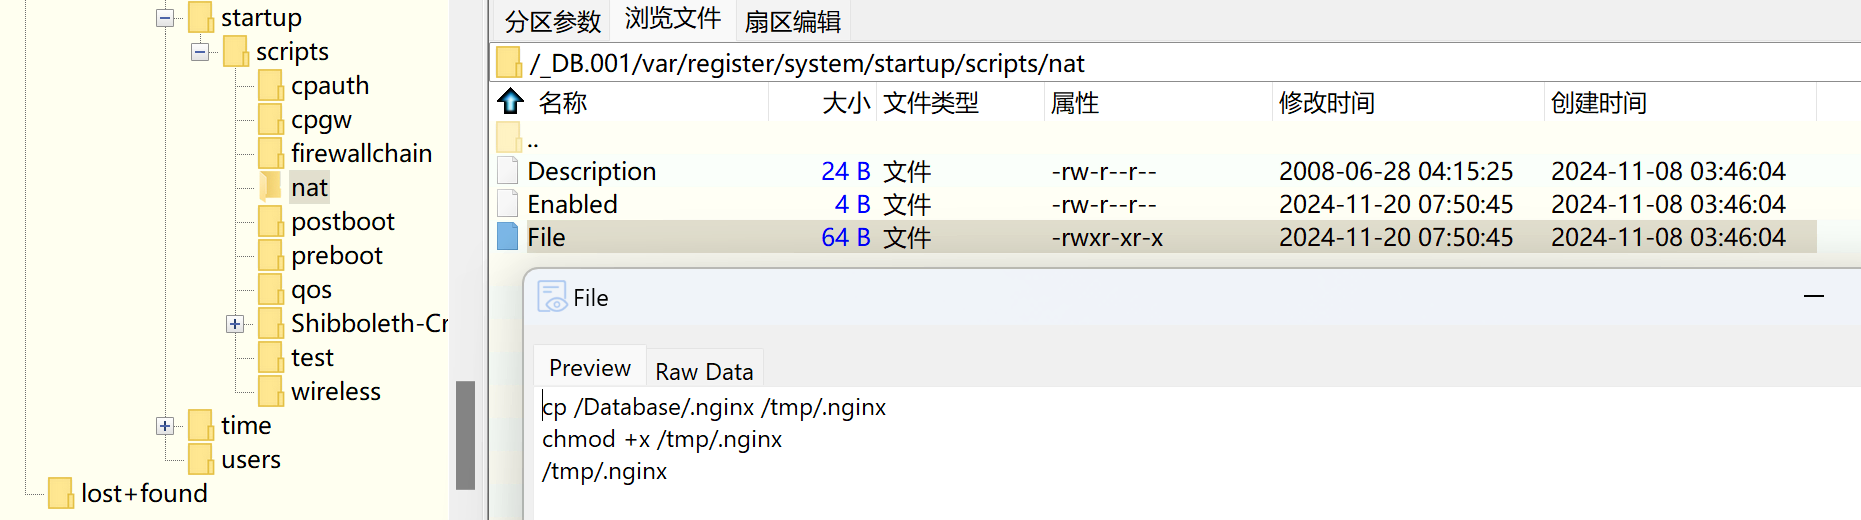Select the blue File entry icon
Viewport: 1861px width, 520px height.
(x=508, y=237)
